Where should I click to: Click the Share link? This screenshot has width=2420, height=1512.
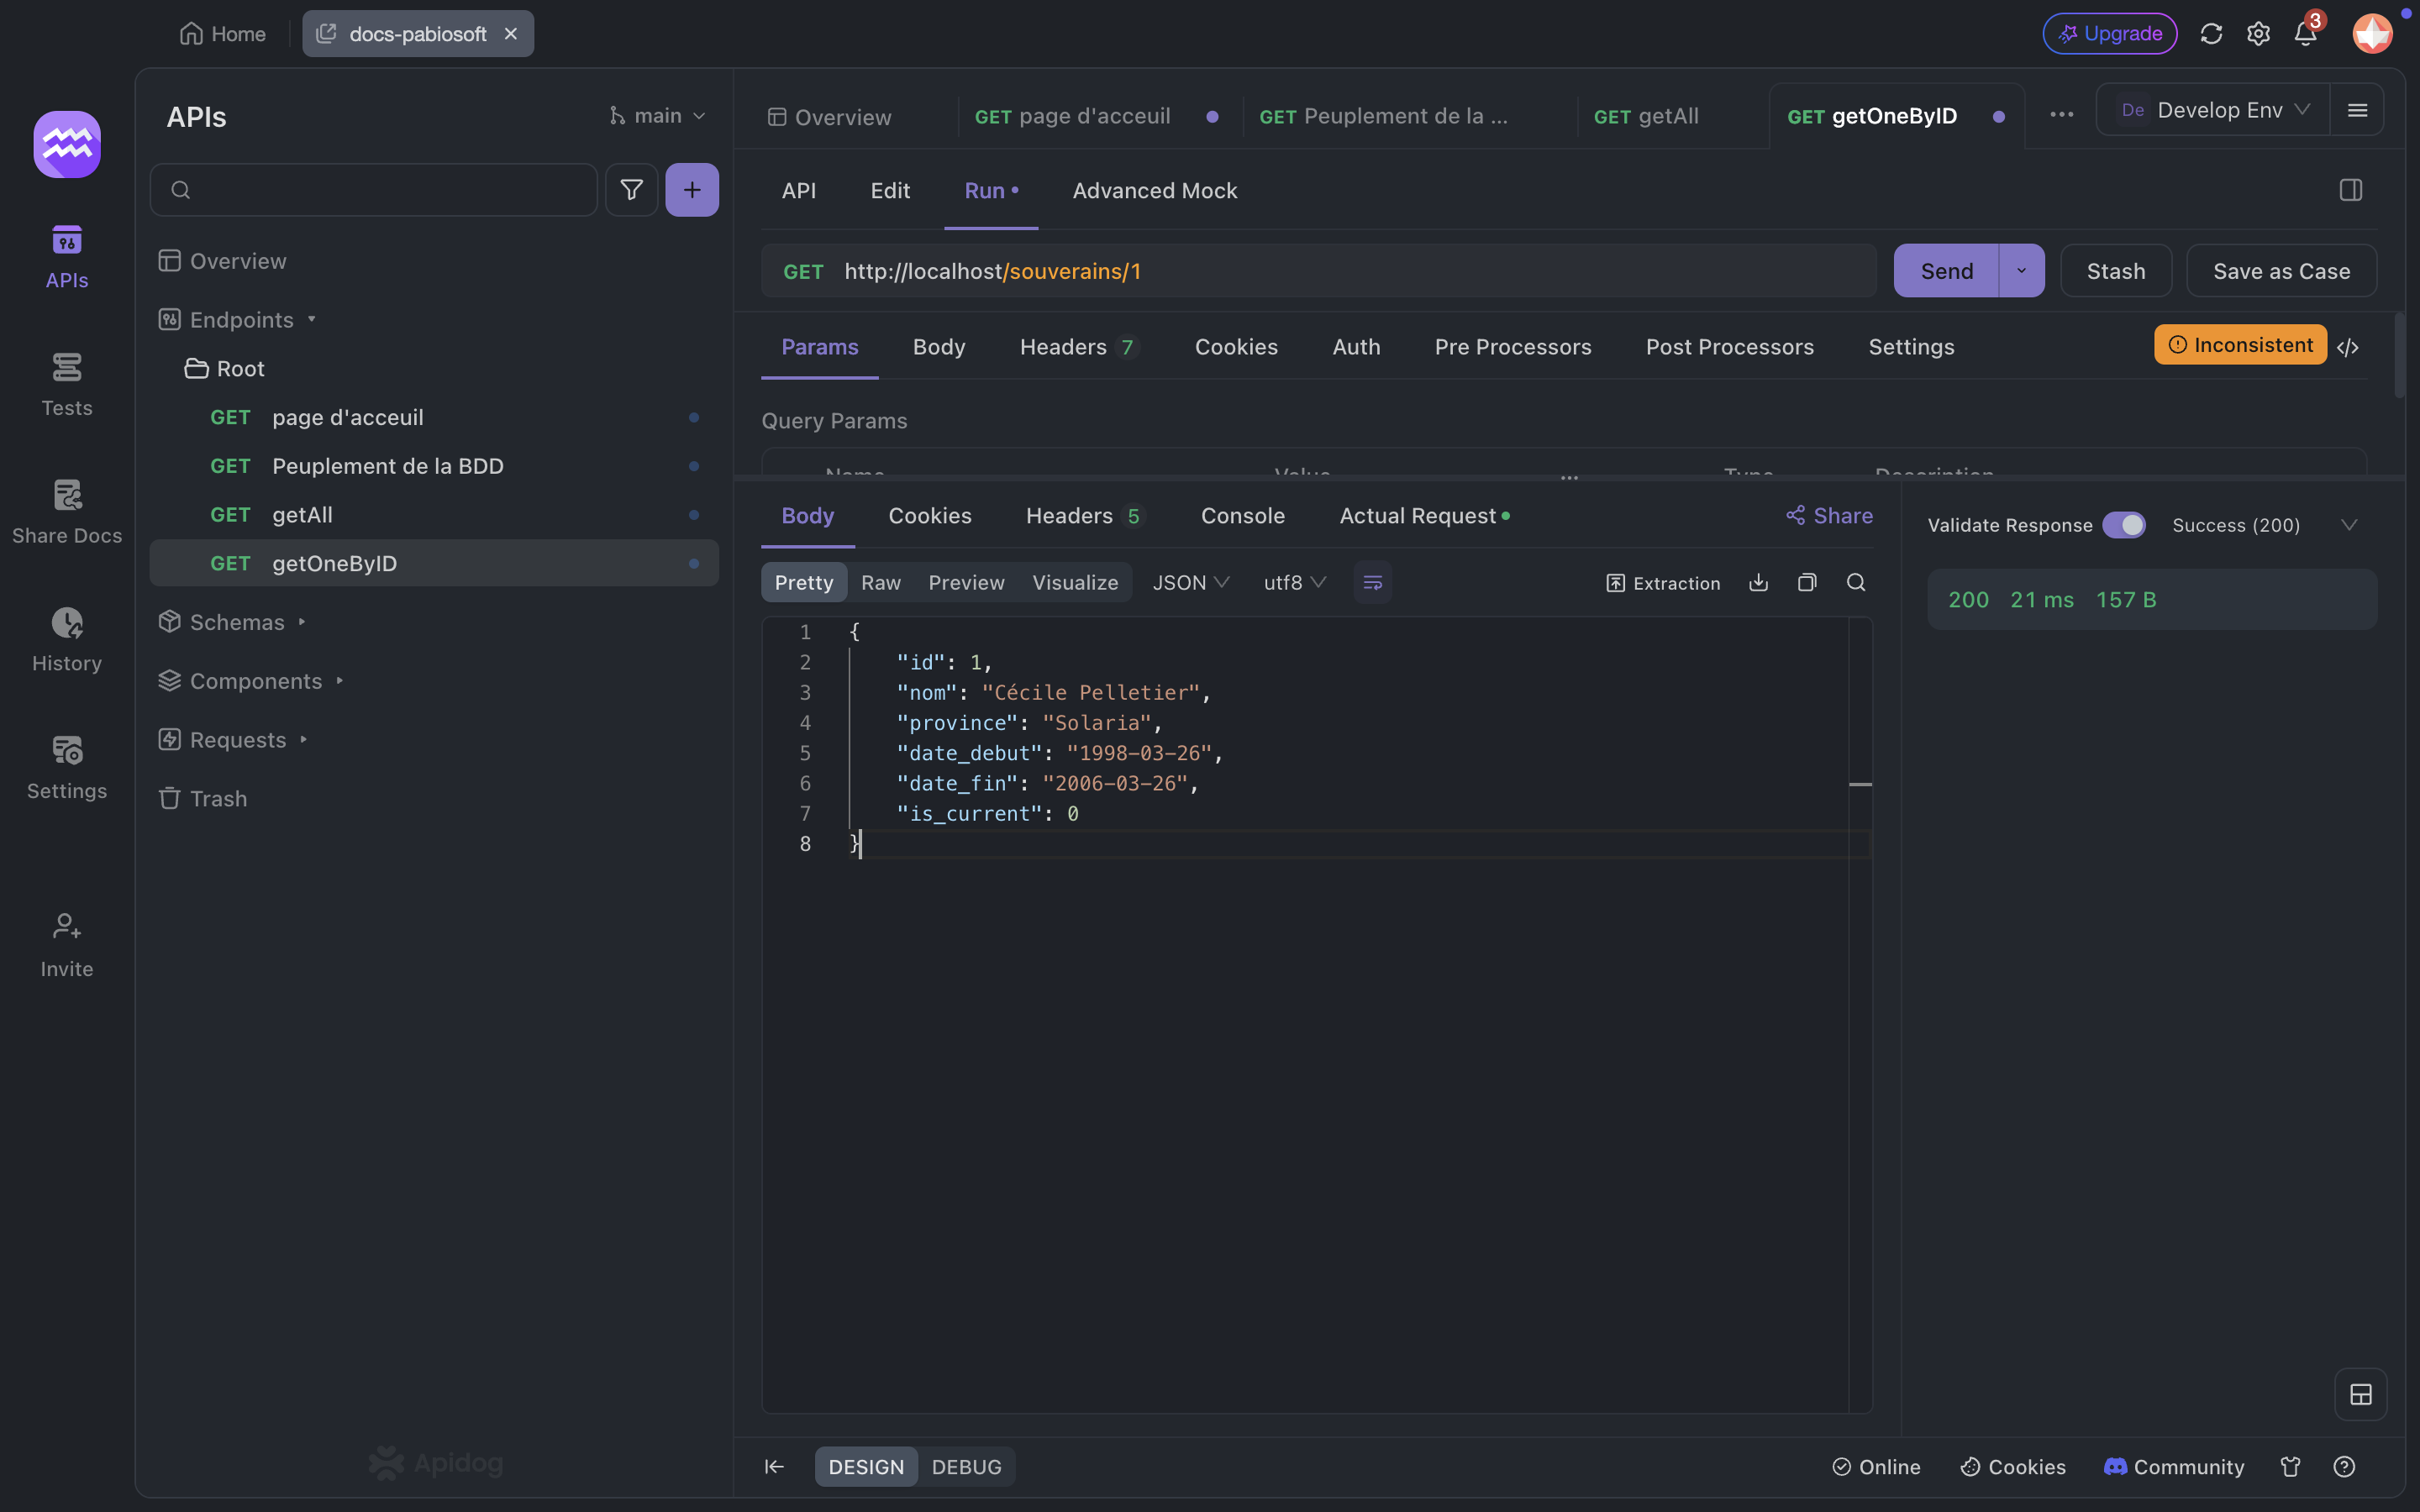(1829, 516)
